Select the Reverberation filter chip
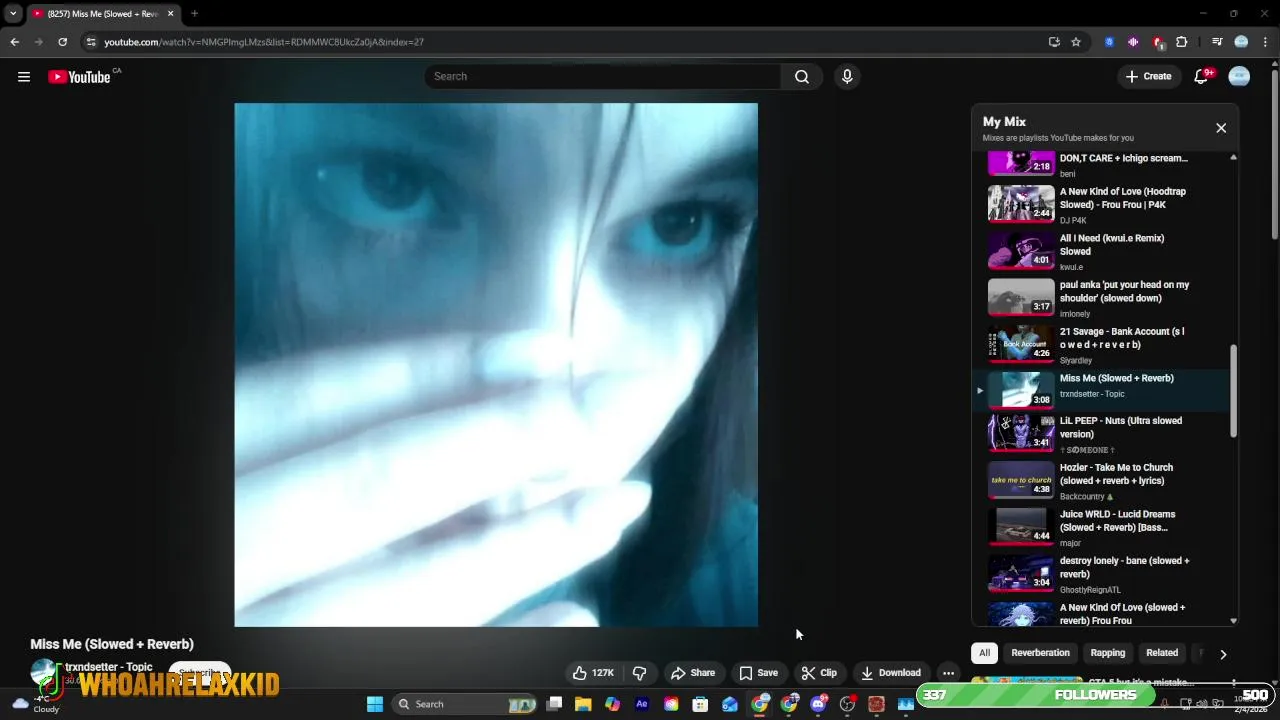The image size is (1280, 720). click(1040, 653)
